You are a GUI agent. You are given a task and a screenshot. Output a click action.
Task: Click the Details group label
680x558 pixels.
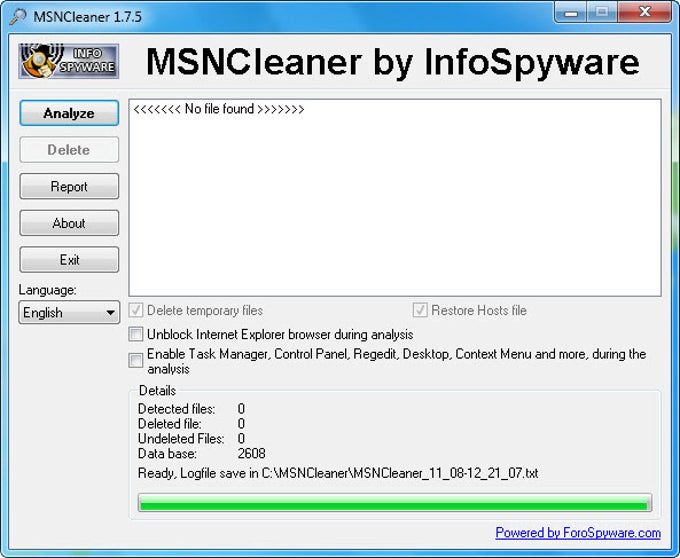tap(157, 391)
